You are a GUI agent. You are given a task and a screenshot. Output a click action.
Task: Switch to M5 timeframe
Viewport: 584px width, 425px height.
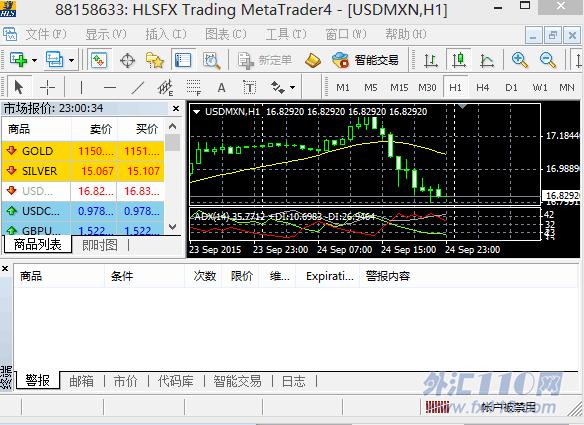coord(371,88)
